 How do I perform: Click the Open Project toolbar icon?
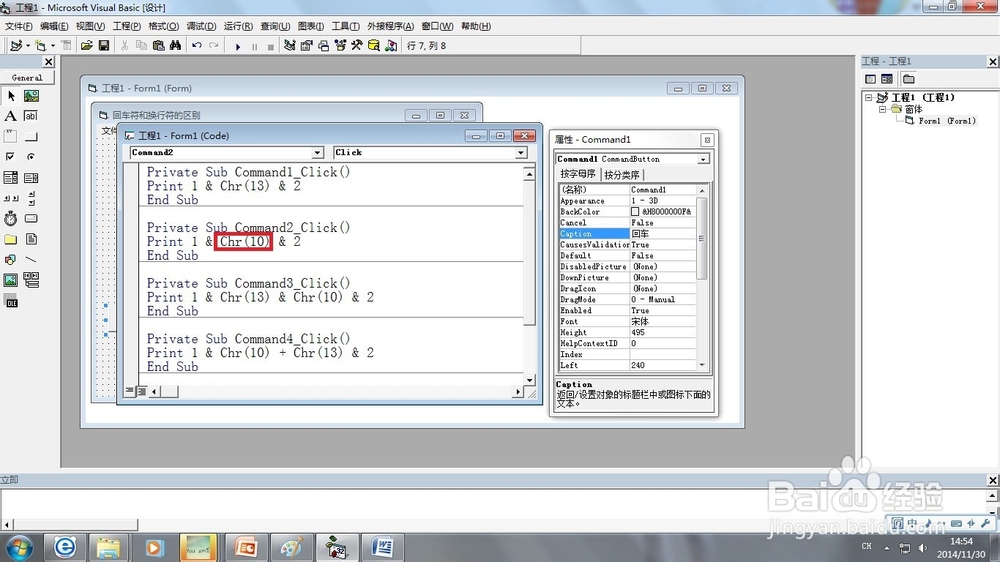tap(87, 46)
